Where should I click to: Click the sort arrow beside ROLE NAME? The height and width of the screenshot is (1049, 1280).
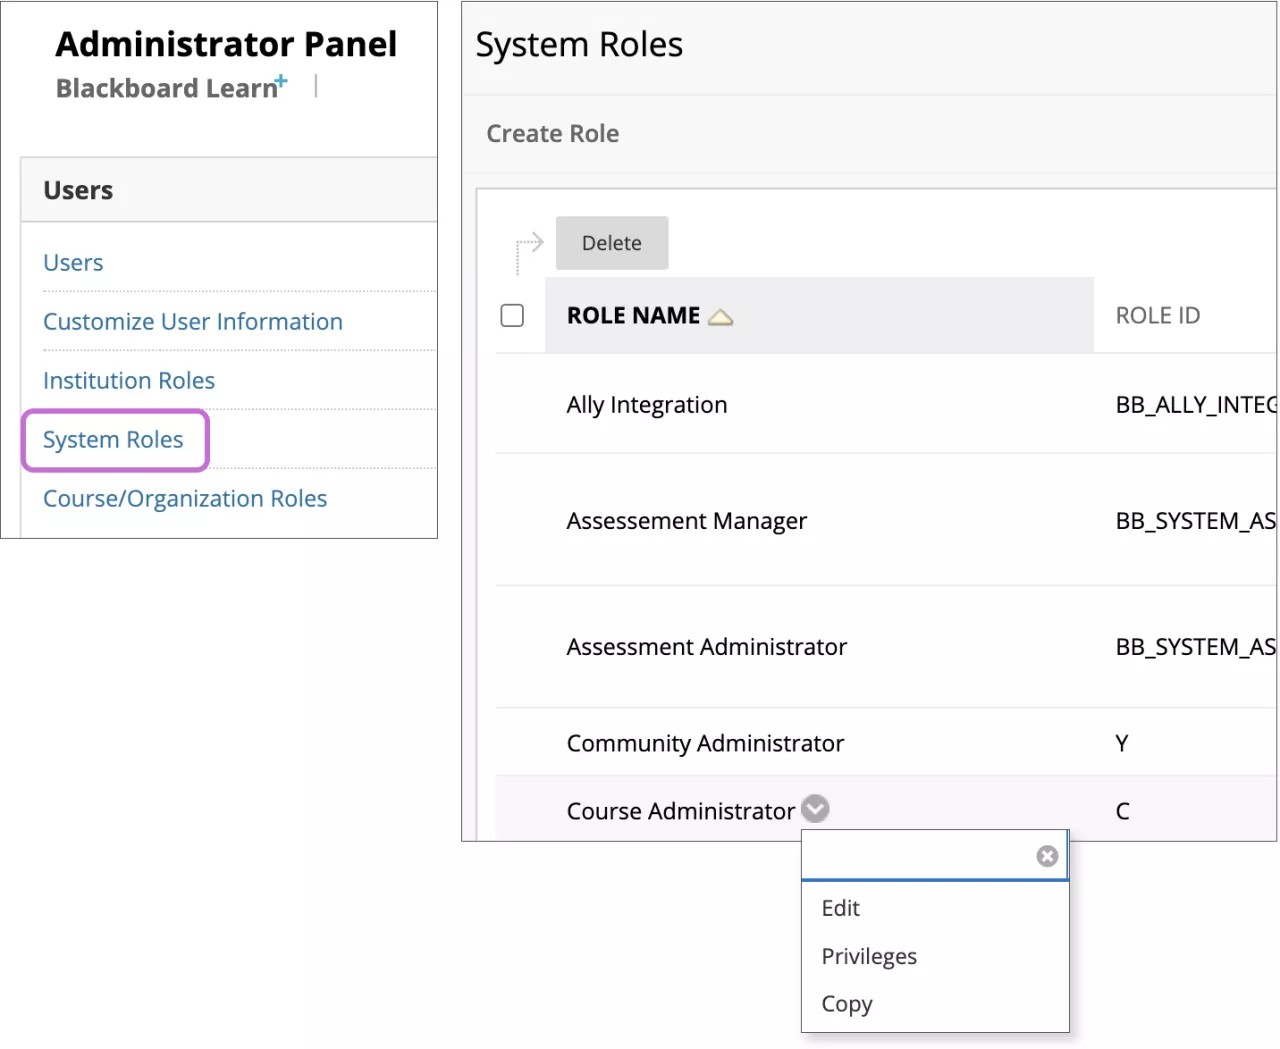pyautogui.click(x=721, y=315)
